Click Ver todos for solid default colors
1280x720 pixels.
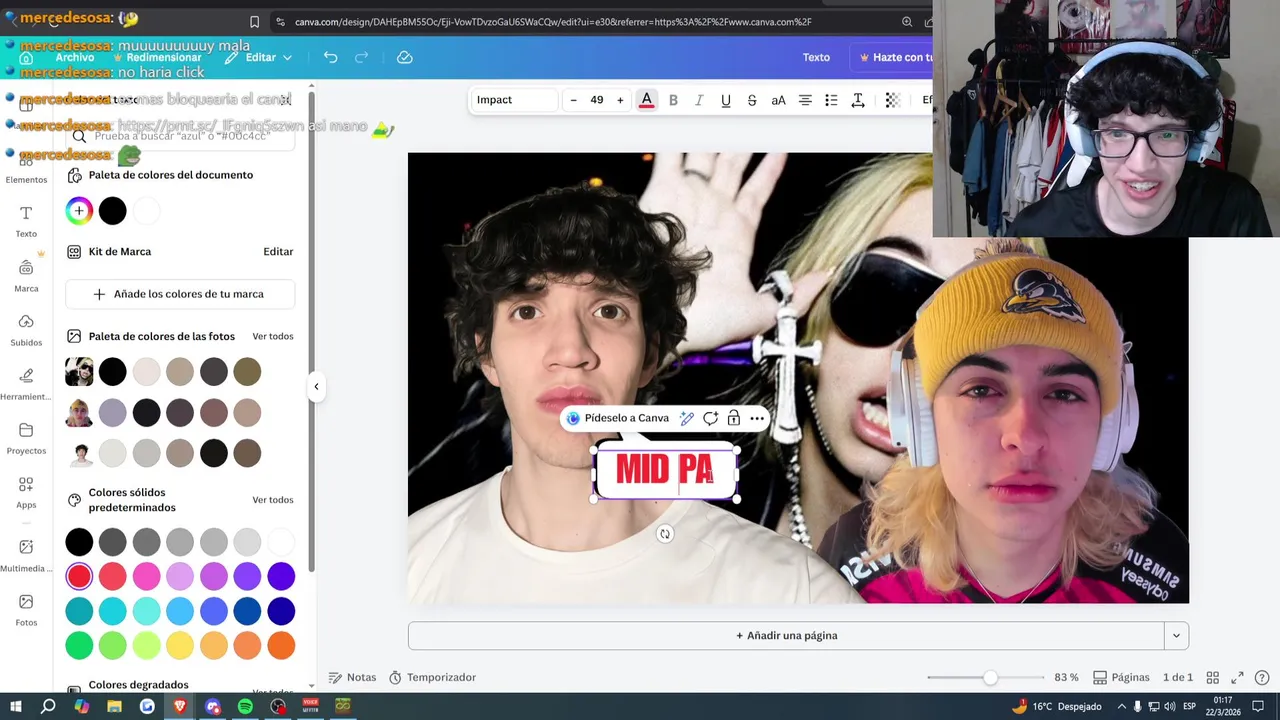click(x=273, y=500)
